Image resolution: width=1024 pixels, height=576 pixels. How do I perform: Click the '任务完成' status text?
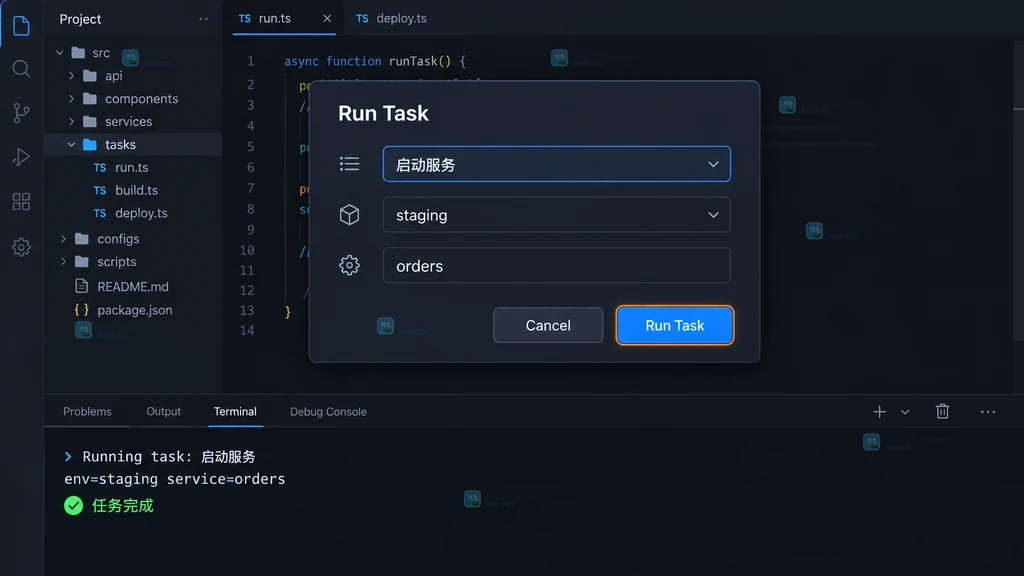click(x=123, y=505)
